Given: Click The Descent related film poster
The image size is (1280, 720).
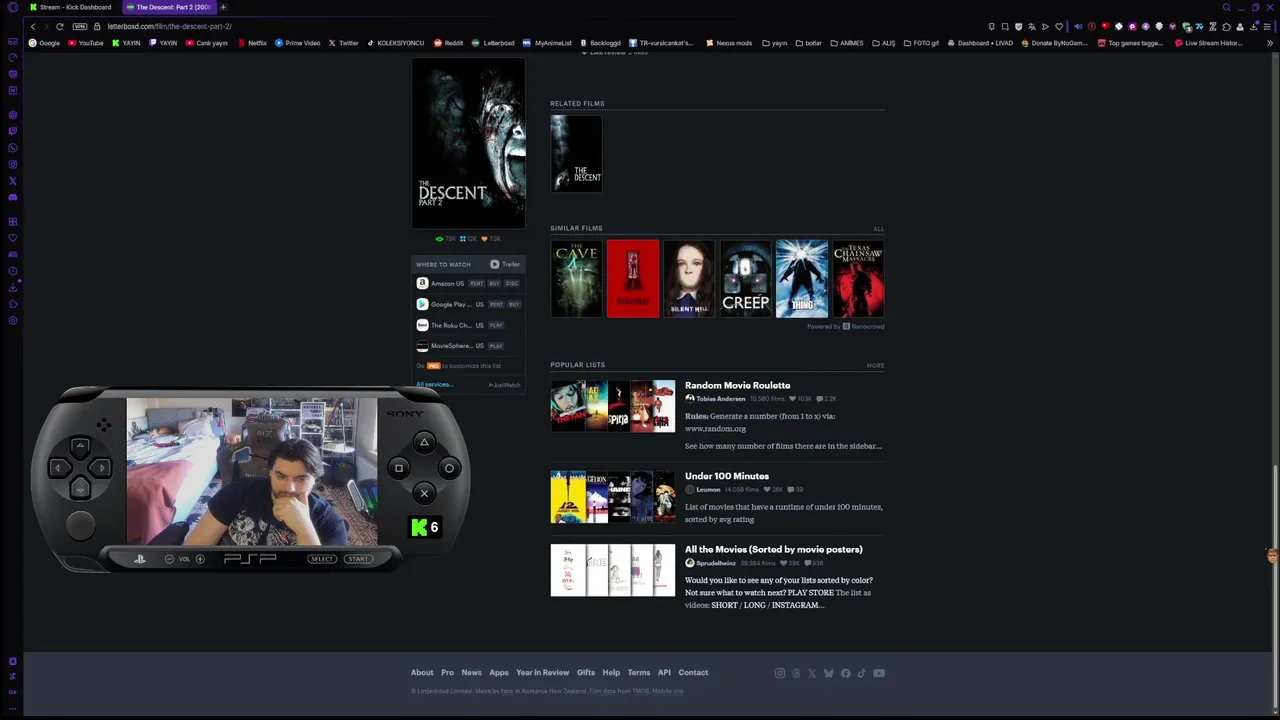Looking at the screenshot, I should pos(577,153).
